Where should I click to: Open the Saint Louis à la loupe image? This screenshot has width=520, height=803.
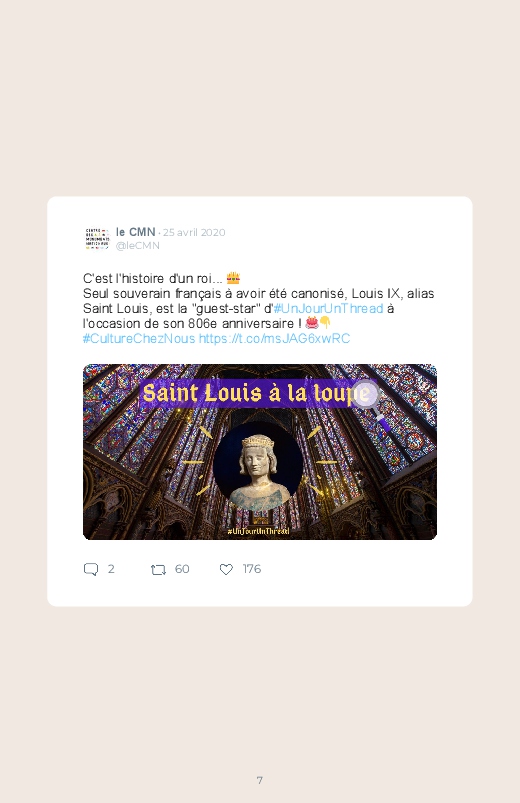point(260,452)
